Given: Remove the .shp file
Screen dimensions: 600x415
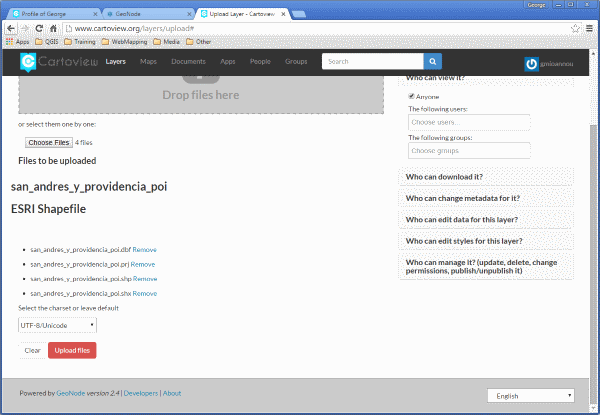Looking at the screenshot, I should coord(145,279).
